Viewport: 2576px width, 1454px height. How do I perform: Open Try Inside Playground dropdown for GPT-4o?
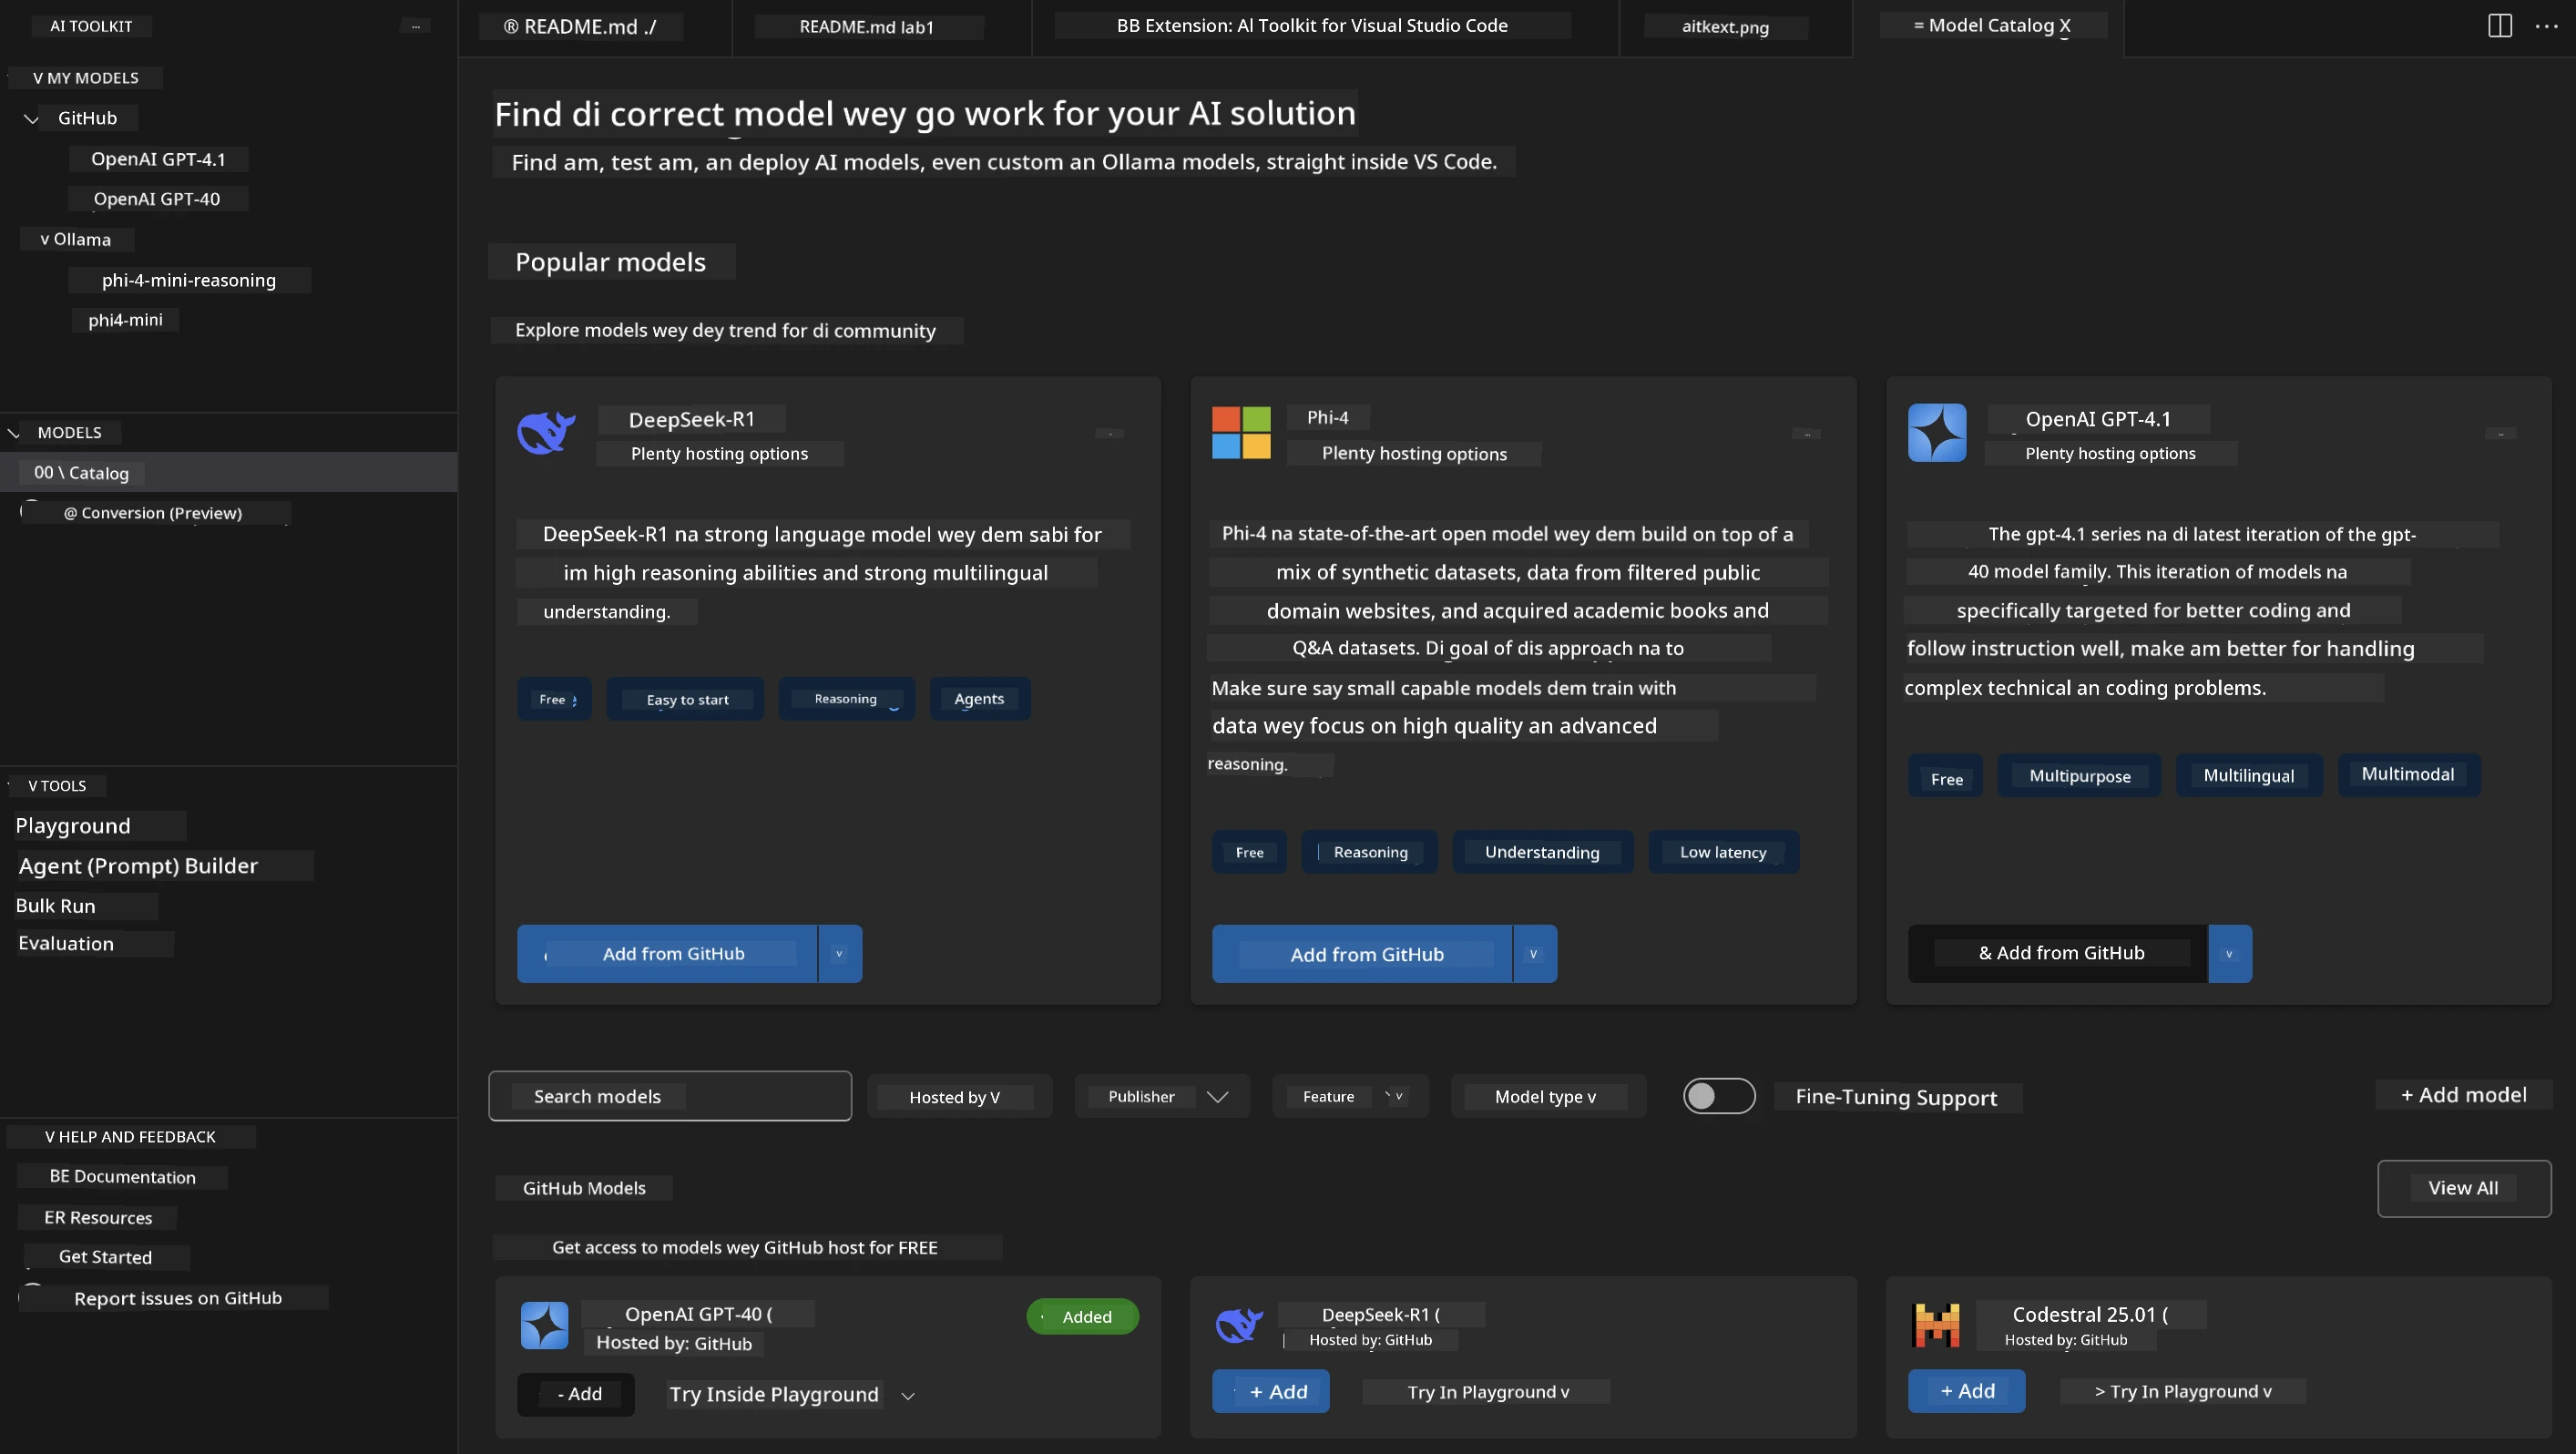908,1396
